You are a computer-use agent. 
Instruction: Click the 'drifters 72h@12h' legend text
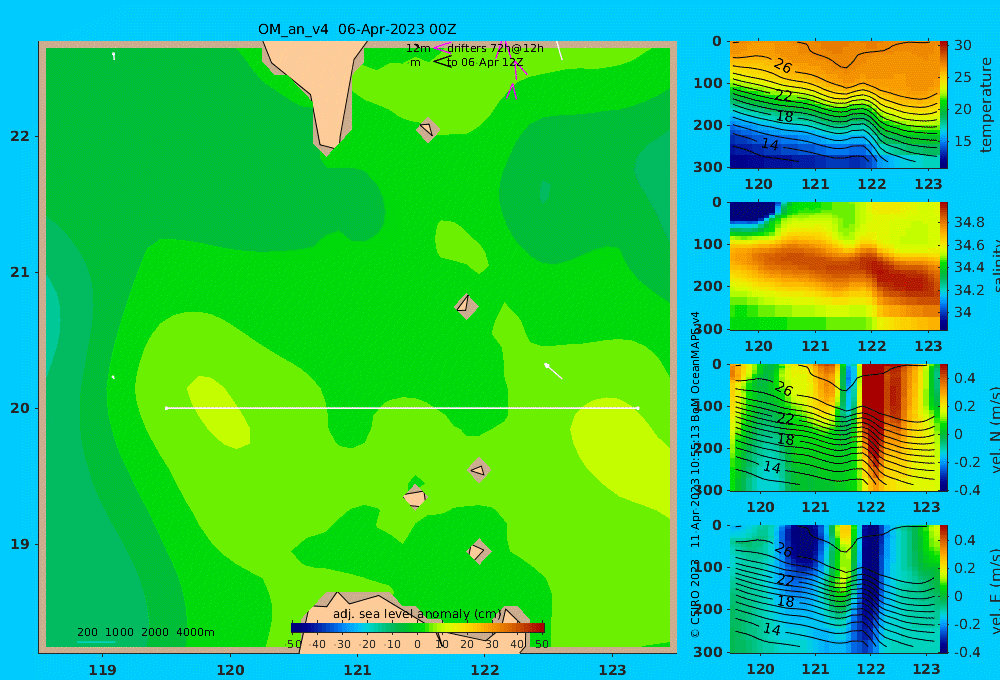[495, 48]
